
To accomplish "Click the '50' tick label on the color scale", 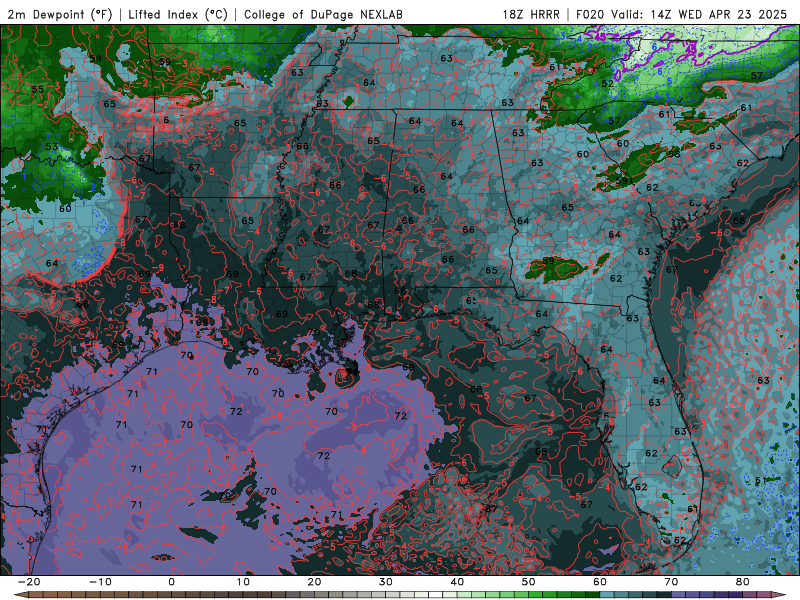I will coord(529,582).
